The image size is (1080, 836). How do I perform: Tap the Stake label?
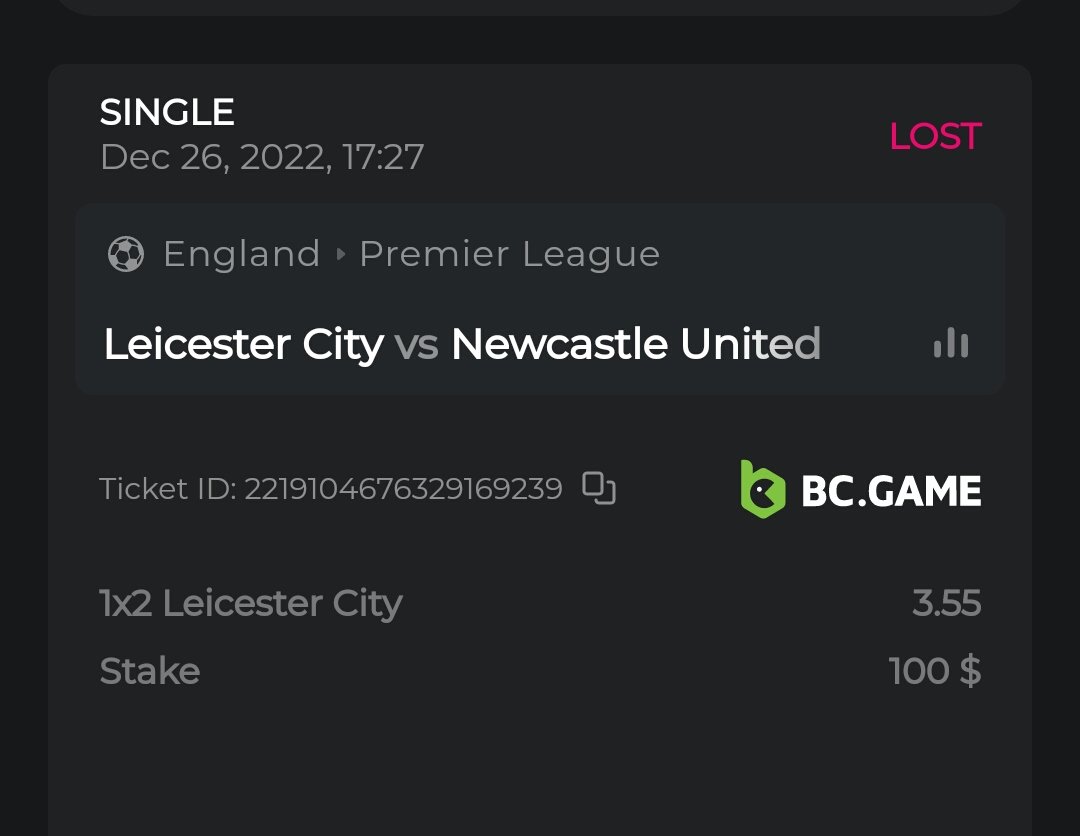pos(150,671)
